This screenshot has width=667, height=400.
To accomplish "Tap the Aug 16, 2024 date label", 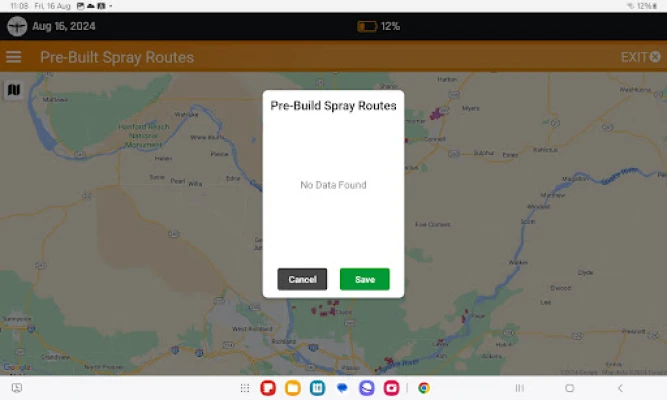I will pos(64,26).
